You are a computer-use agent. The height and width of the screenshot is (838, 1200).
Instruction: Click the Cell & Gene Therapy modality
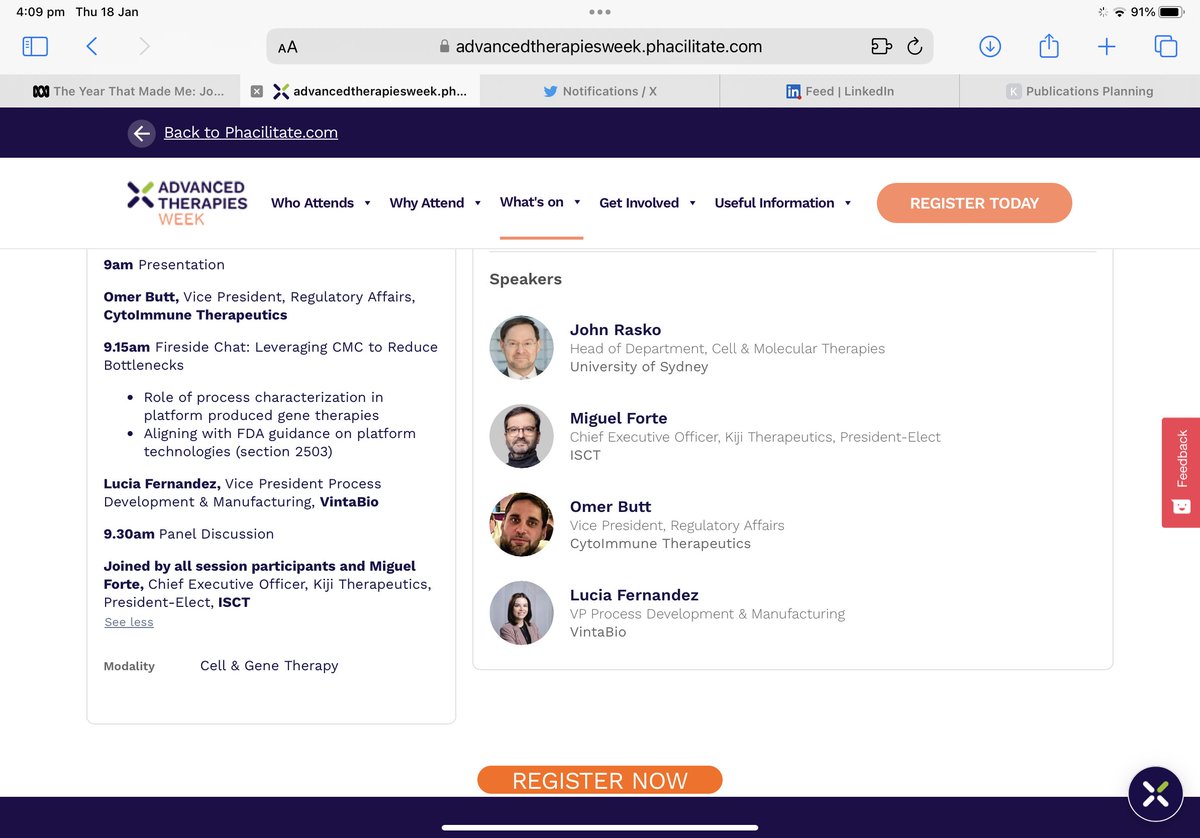[x=269, y=666]
